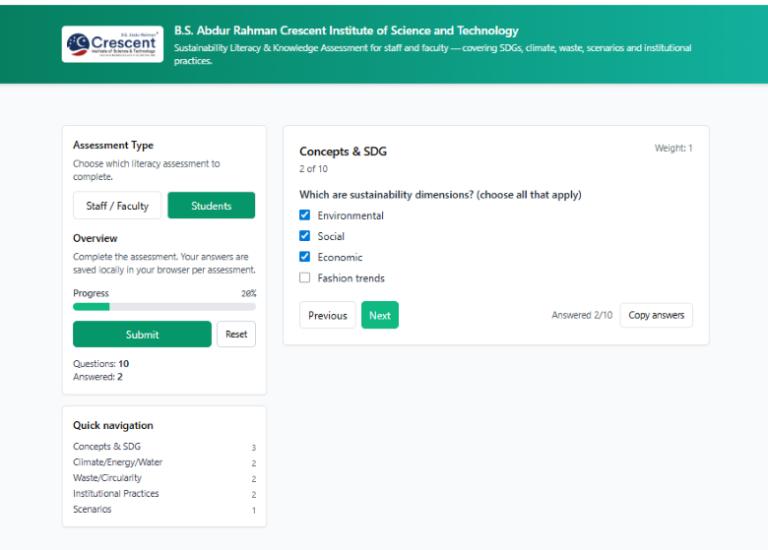Check the Fashion trends option
This screenshot has width=768, height=550.
[x=305, y=278]
